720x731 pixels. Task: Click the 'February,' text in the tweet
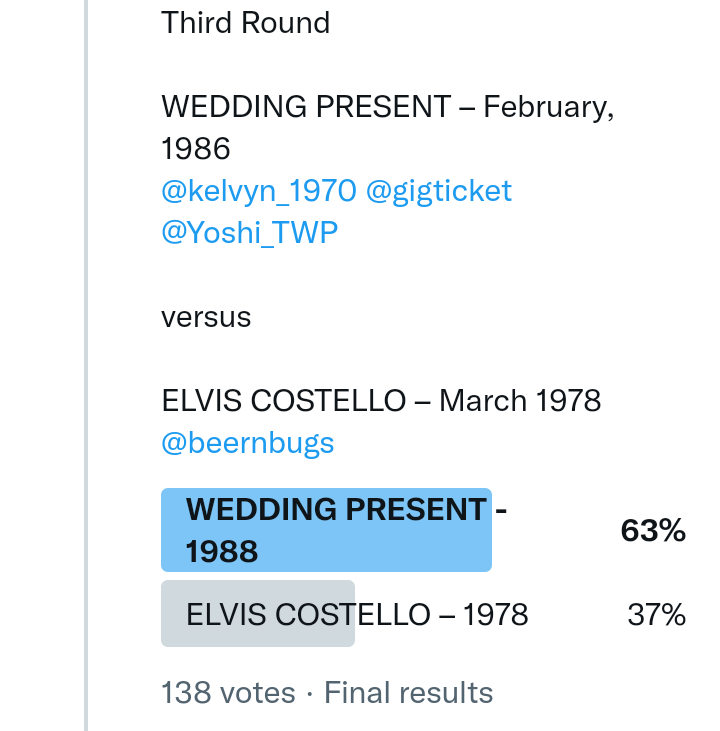pos(548,107)
